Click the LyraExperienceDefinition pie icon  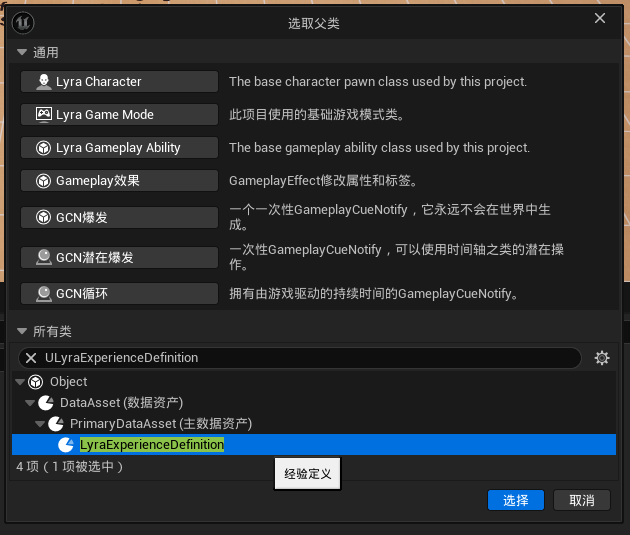click(66, 445)
